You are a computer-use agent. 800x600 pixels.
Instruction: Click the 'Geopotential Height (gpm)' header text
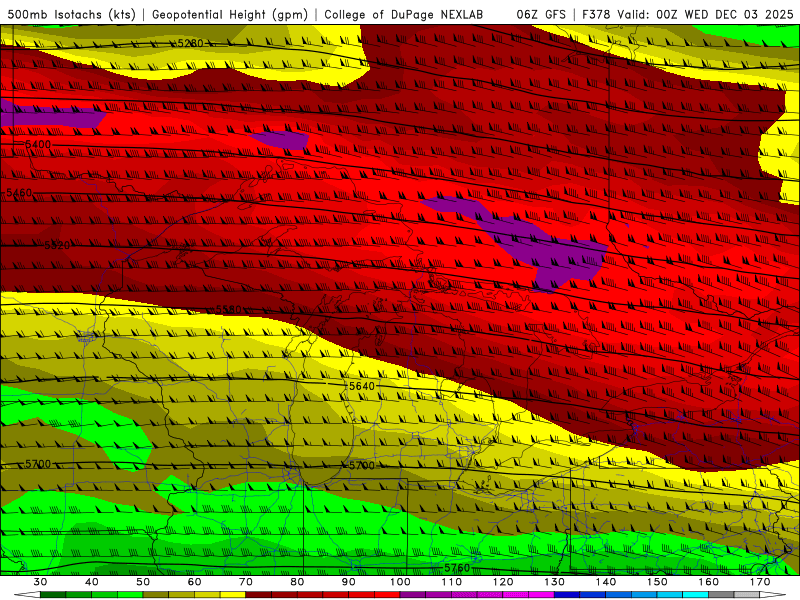[x=230, y=15]
